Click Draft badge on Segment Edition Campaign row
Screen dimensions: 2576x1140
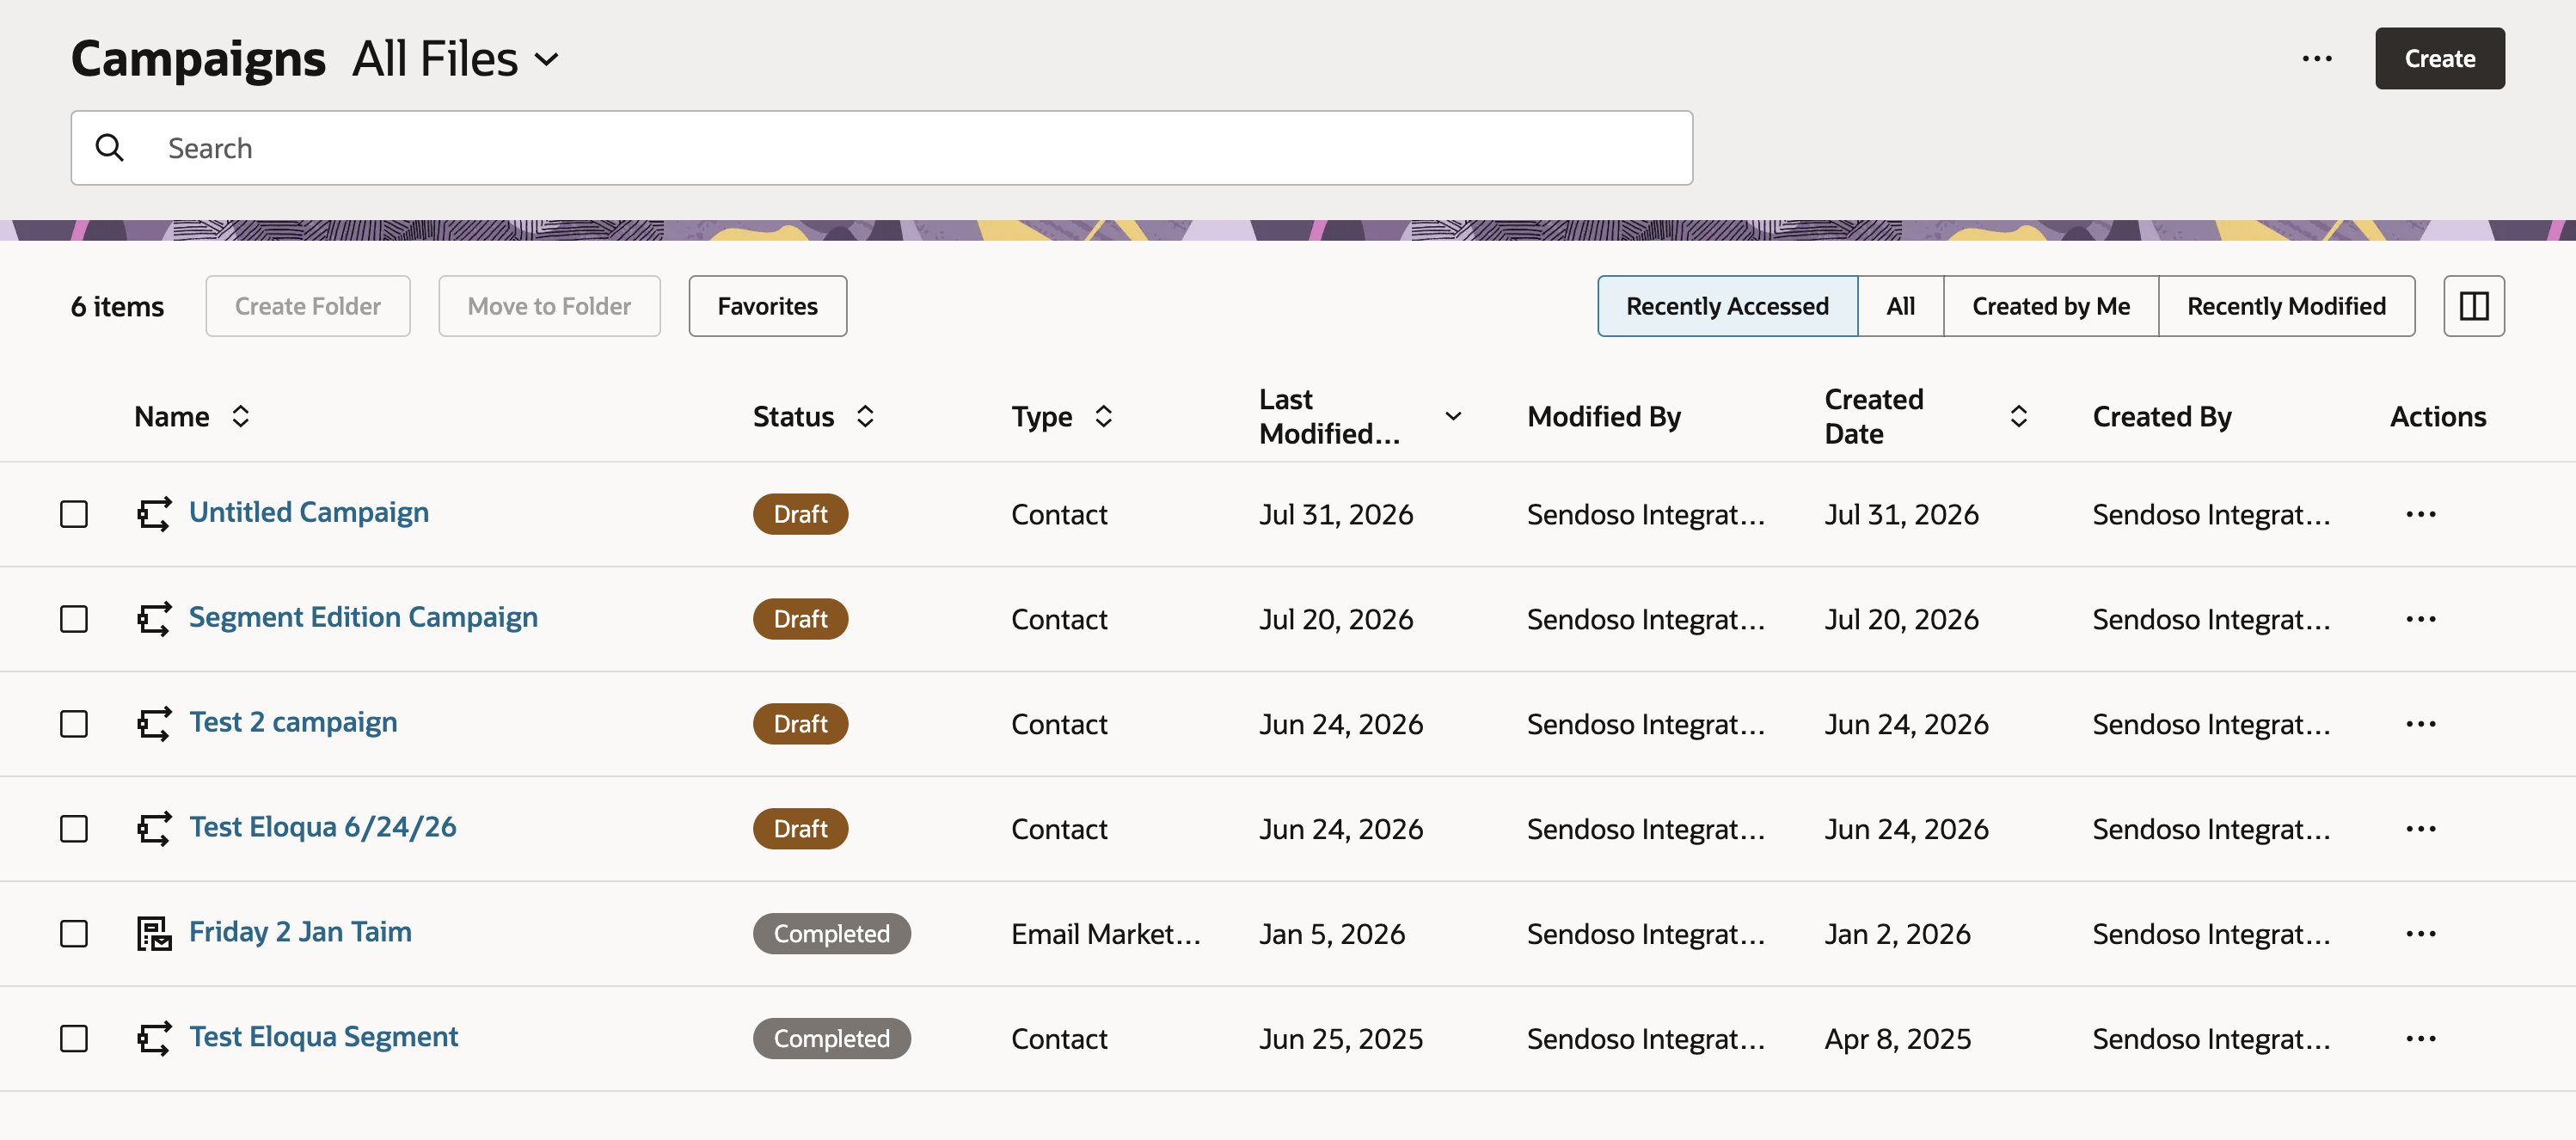(800, 619)
